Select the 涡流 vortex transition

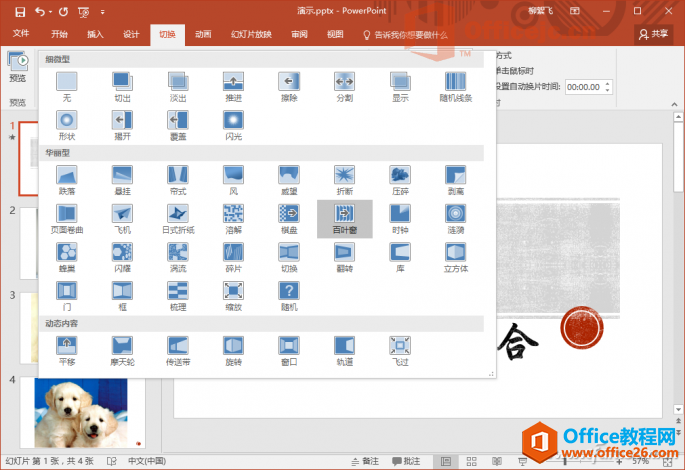click(x=178, y=258)
